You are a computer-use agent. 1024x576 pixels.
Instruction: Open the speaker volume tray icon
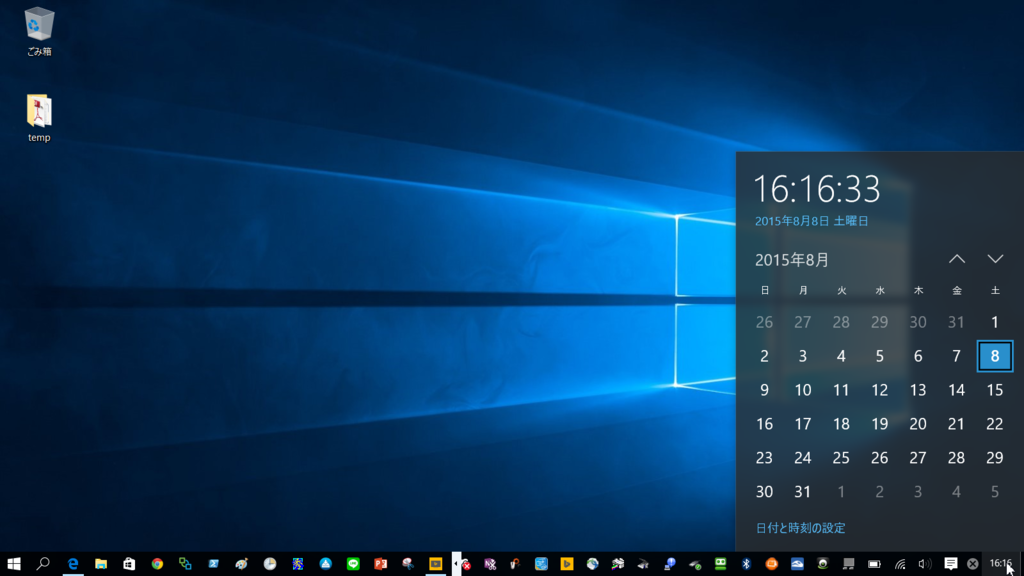pyautogui.click(x=924, y=564)
